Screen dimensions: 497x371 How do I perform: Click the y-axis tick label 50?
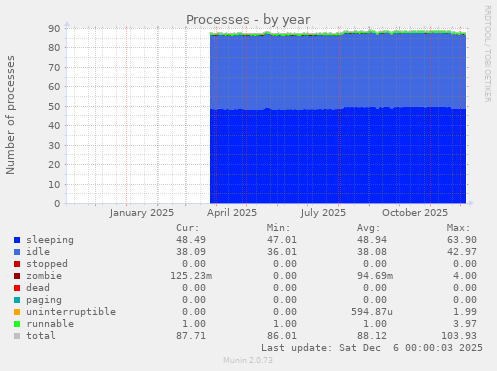[x=54, y=107]
